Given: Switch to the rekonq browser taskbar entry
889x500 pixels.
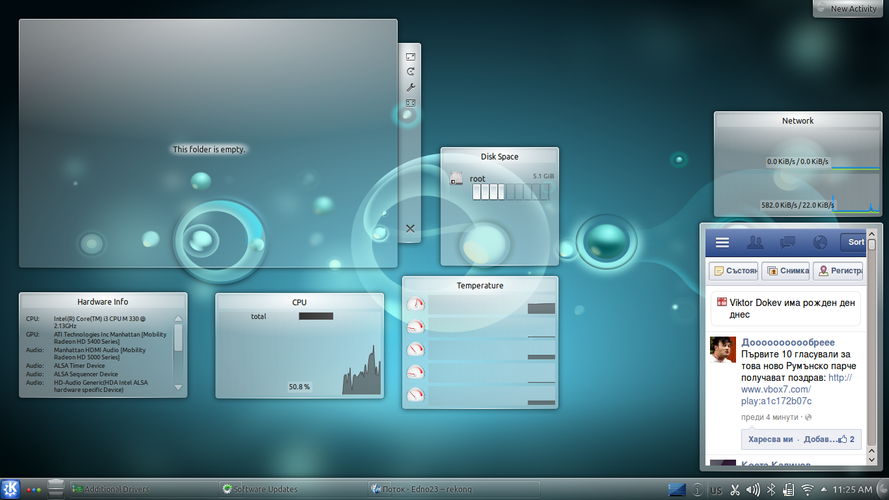Looking at the screenshot, I should pos(454,489).
